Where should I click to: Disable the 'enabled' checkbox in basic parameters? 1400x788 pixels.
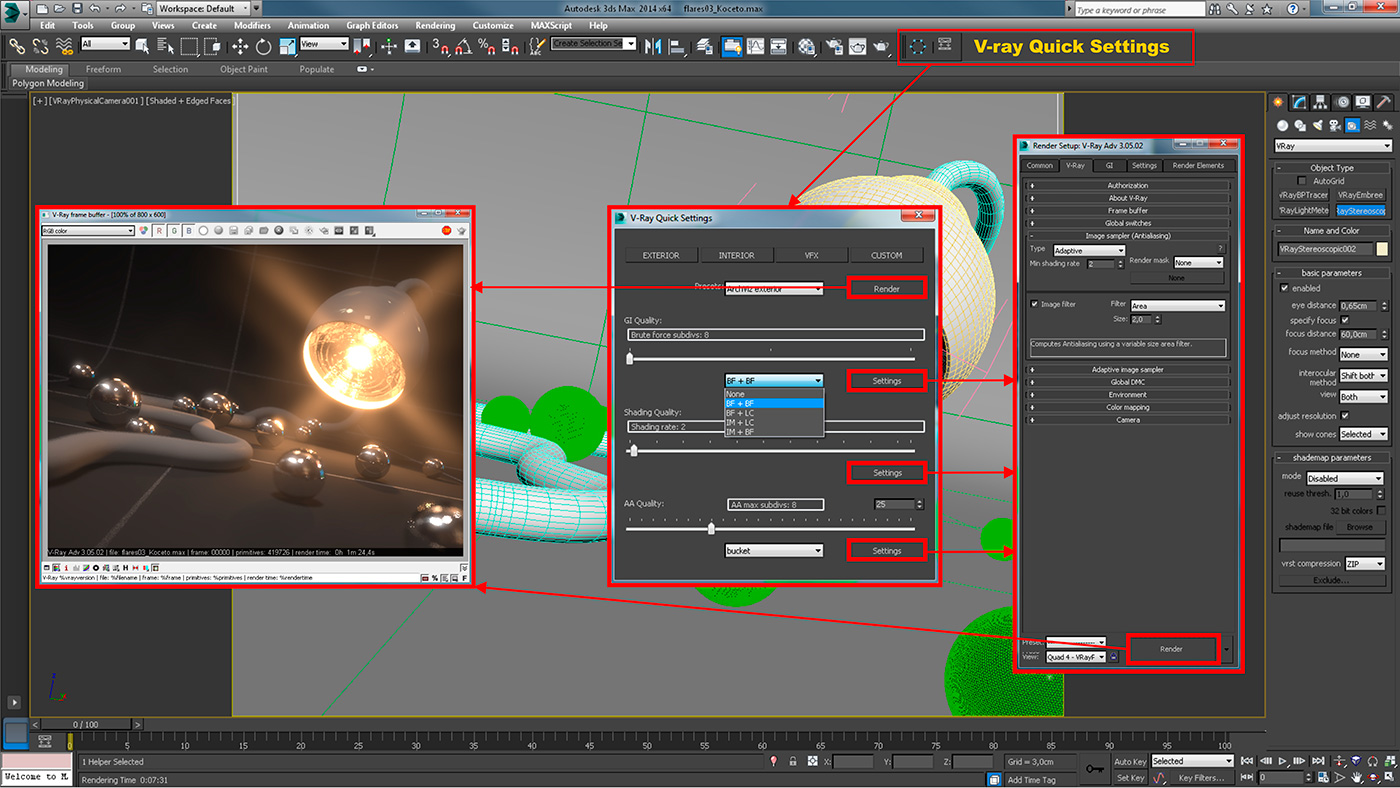[x=1285, y=288]
